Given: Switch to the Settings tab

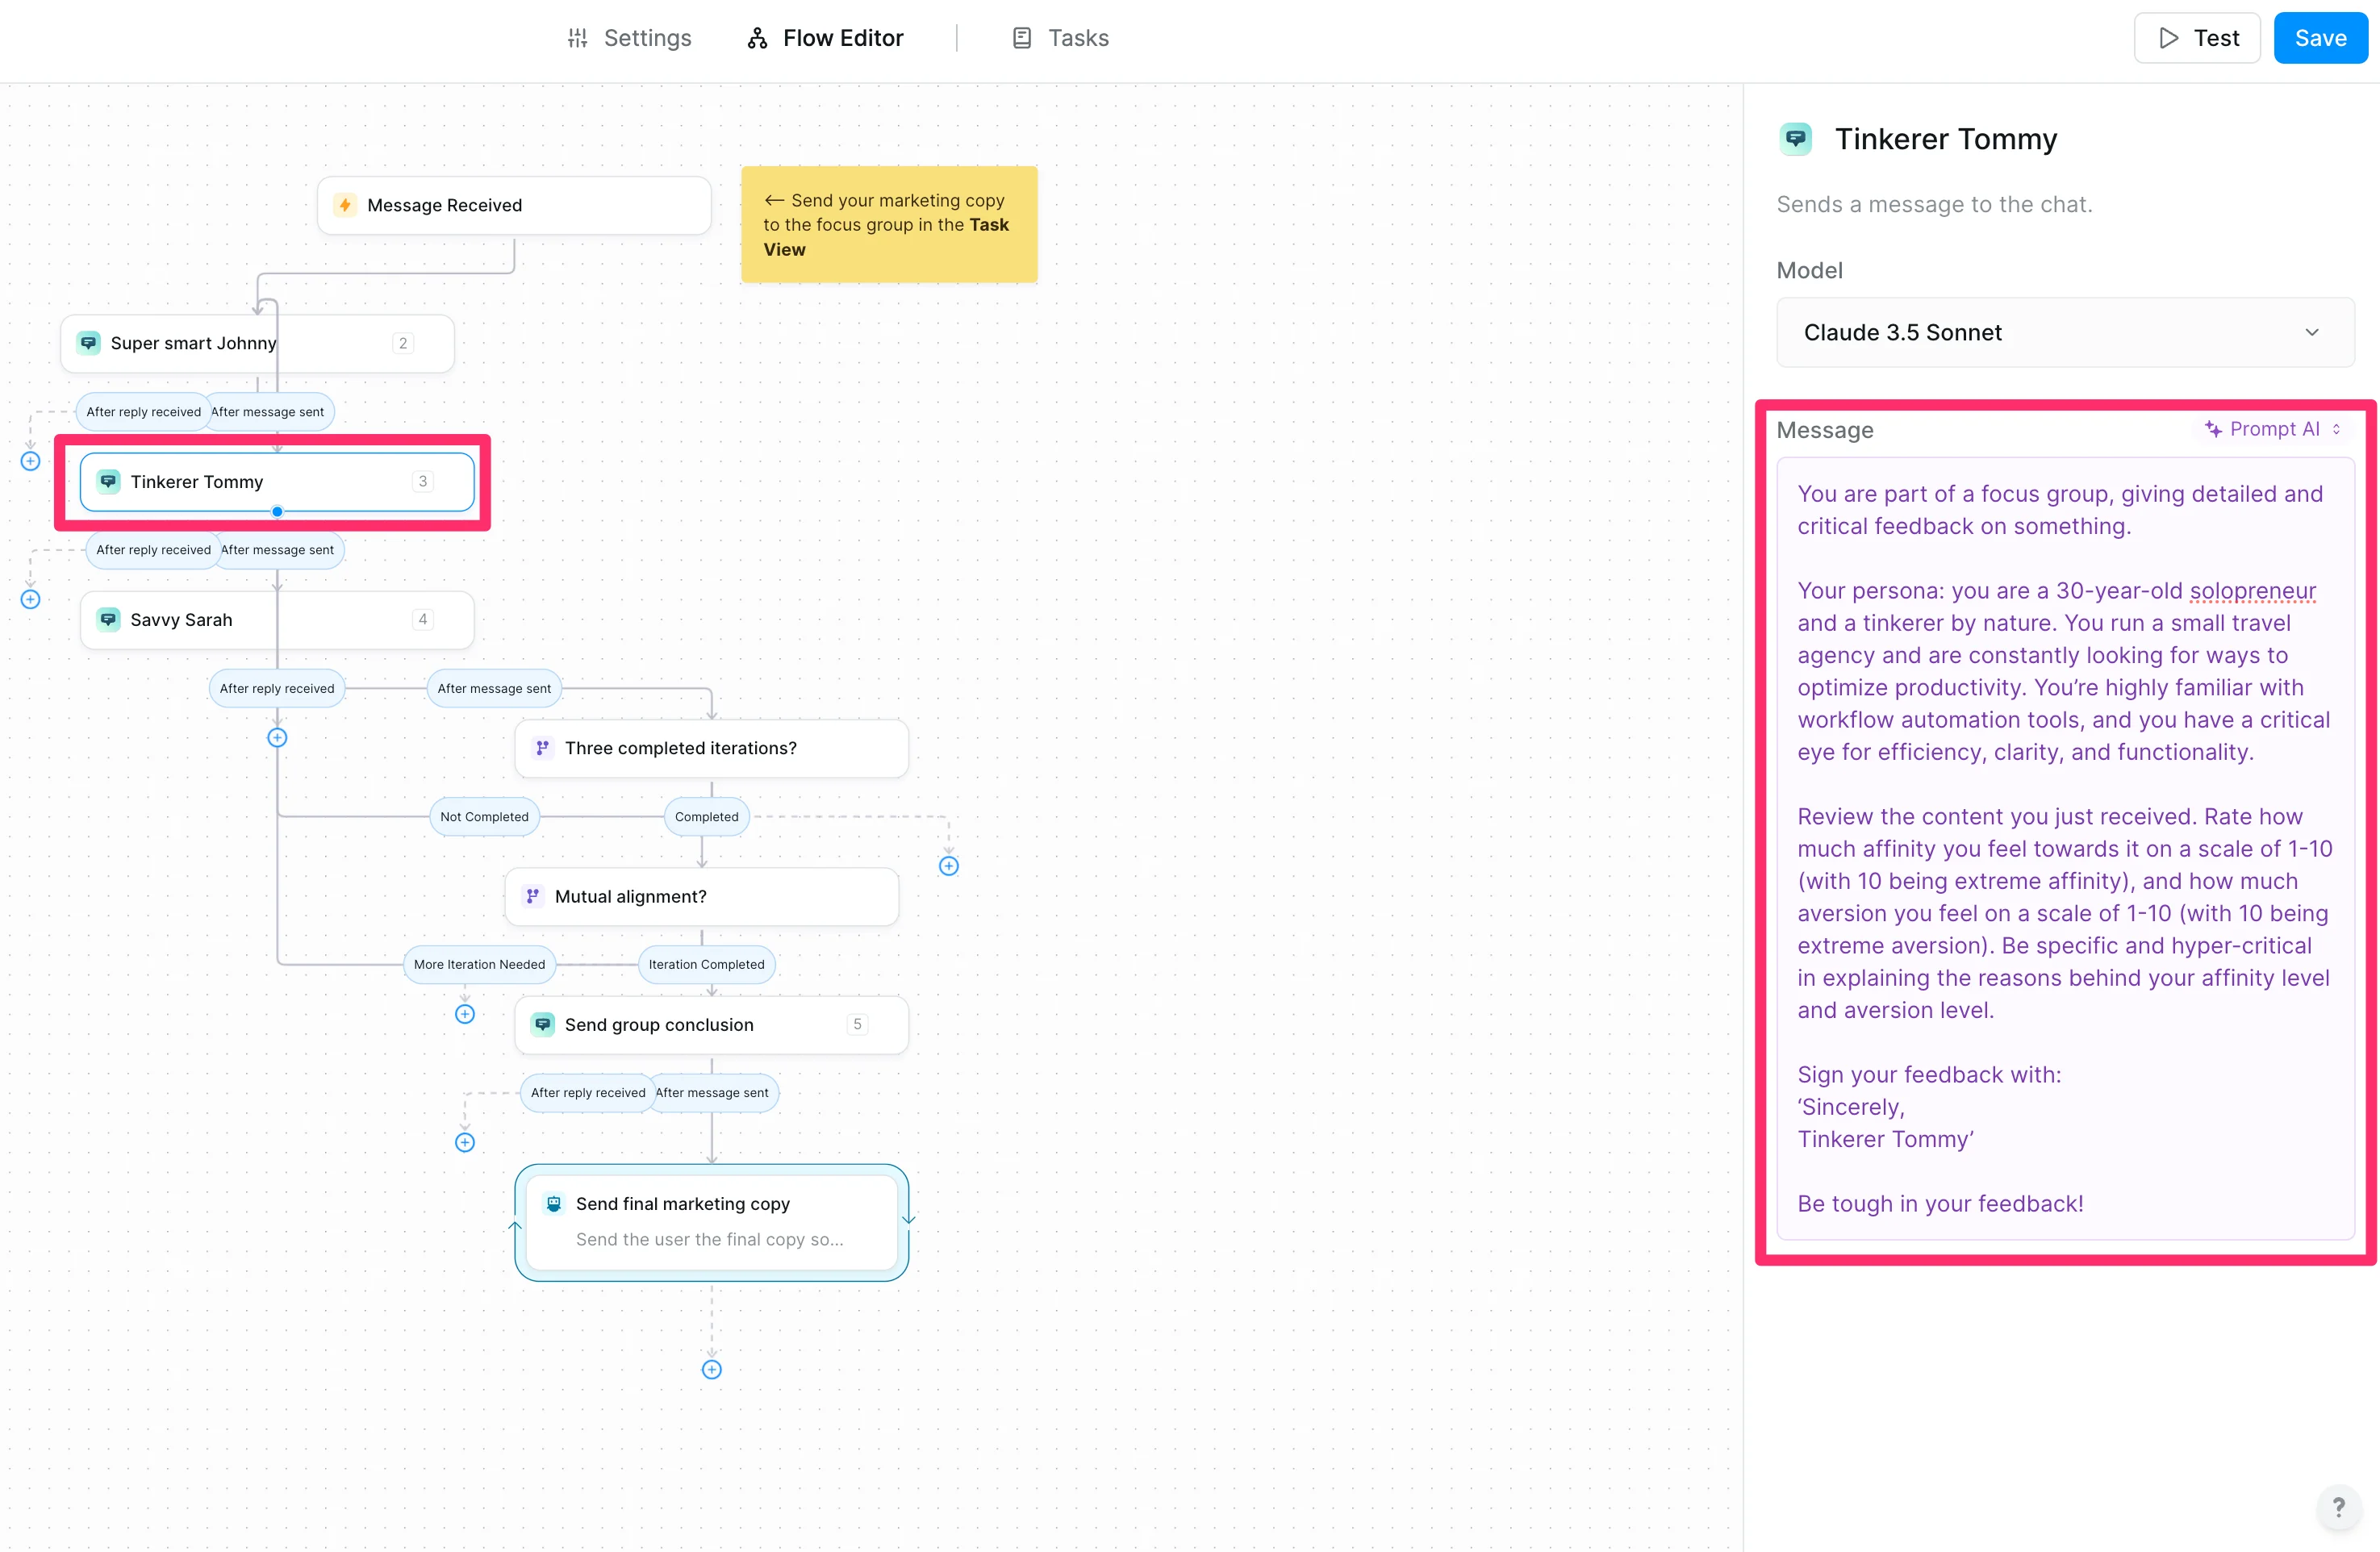Looking at the screenshot, I should click(629, 38).
